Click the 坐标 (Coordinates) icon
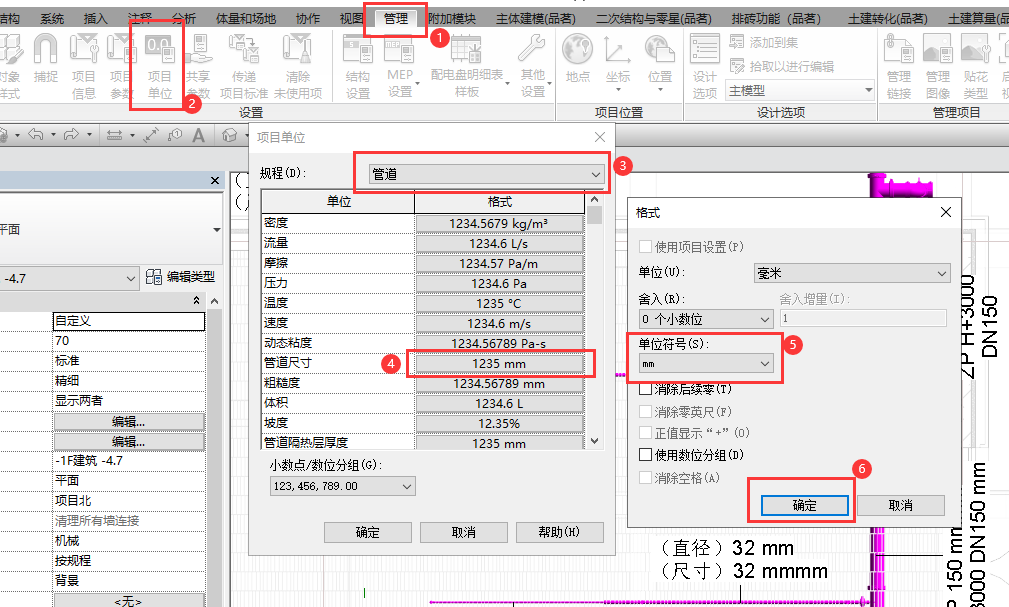The height and width of the screenshot is (607, 1009). 617,49
